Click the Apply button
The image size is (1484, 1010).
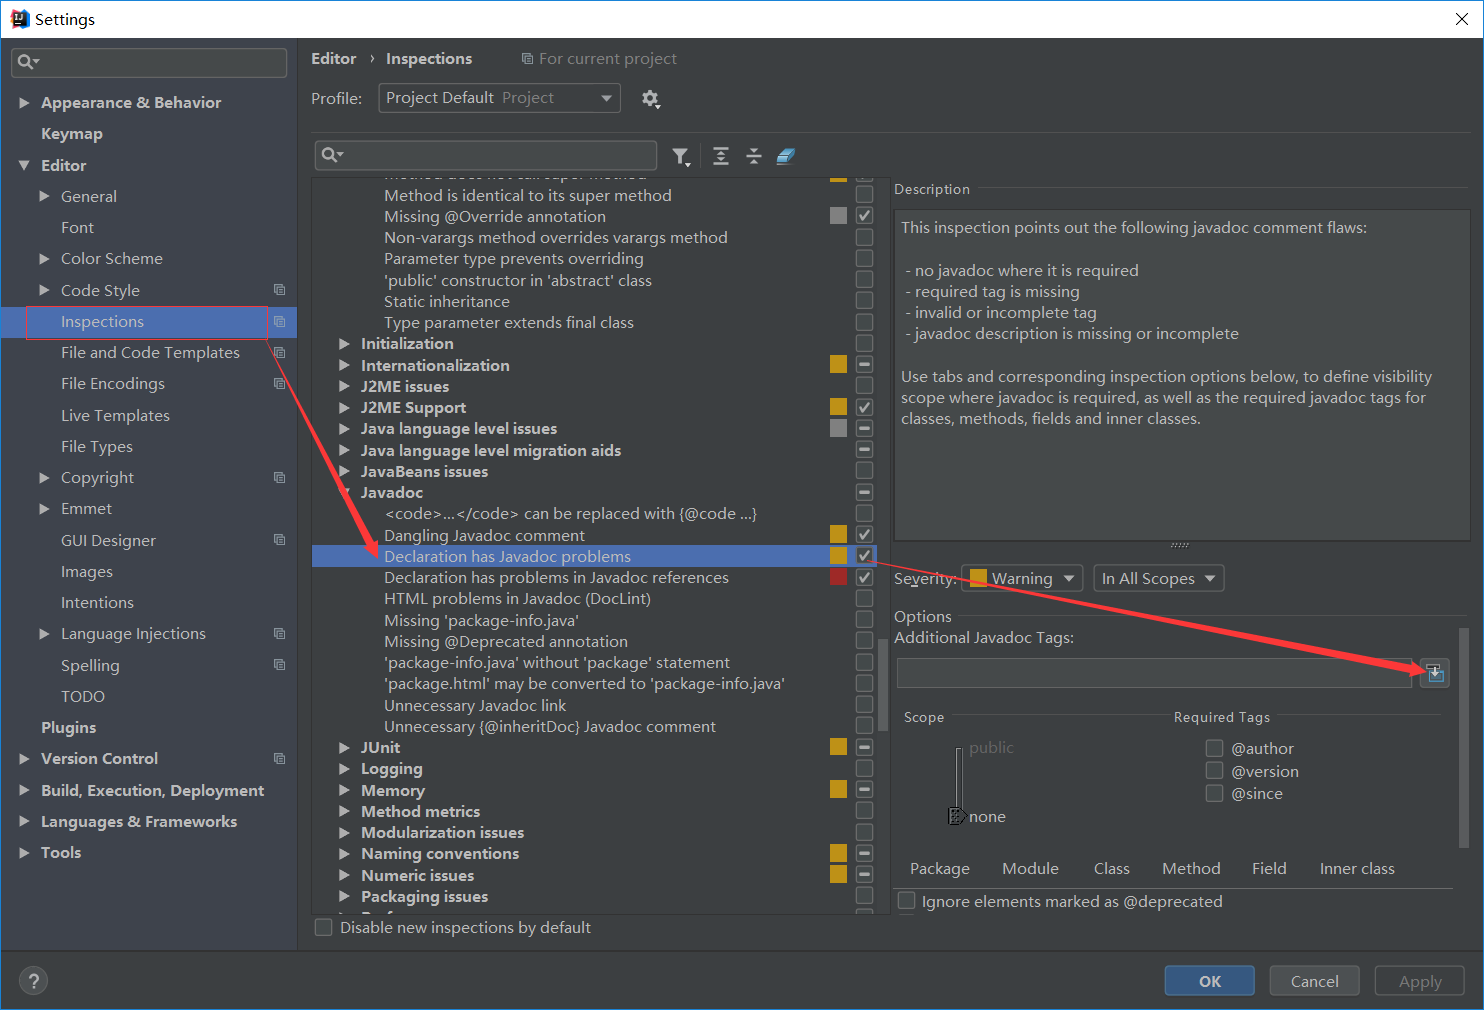(x=1419, y=980)
